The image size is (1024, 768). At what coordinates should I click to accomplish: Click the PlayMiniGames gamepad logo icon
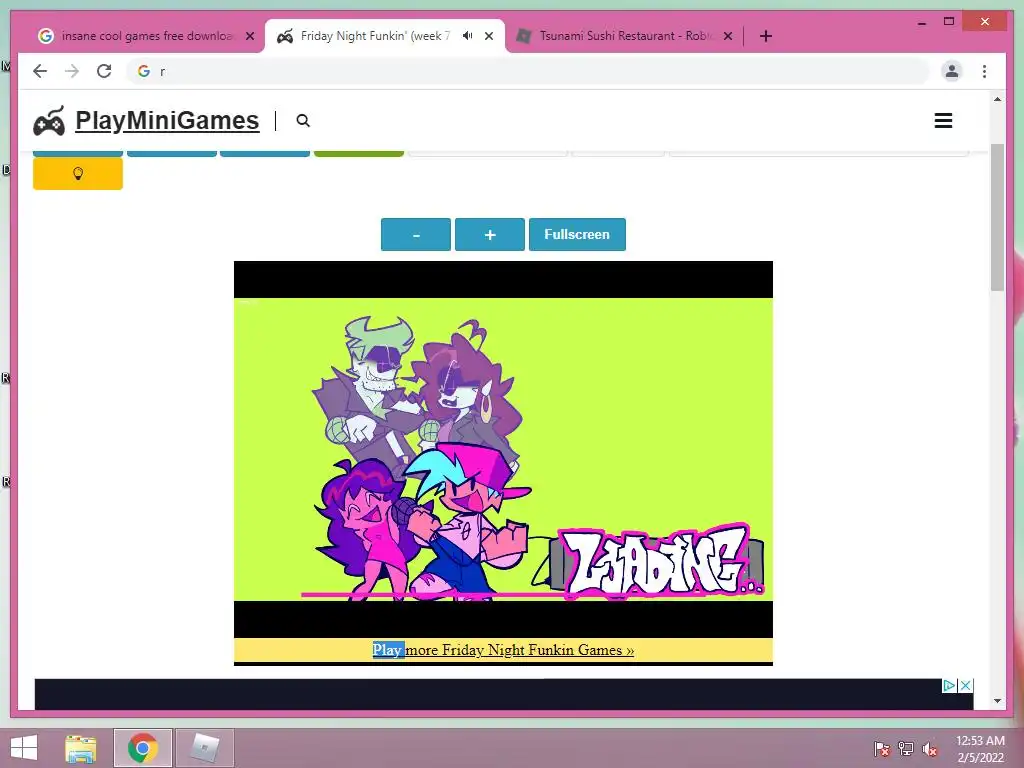[x=49, y=121]
